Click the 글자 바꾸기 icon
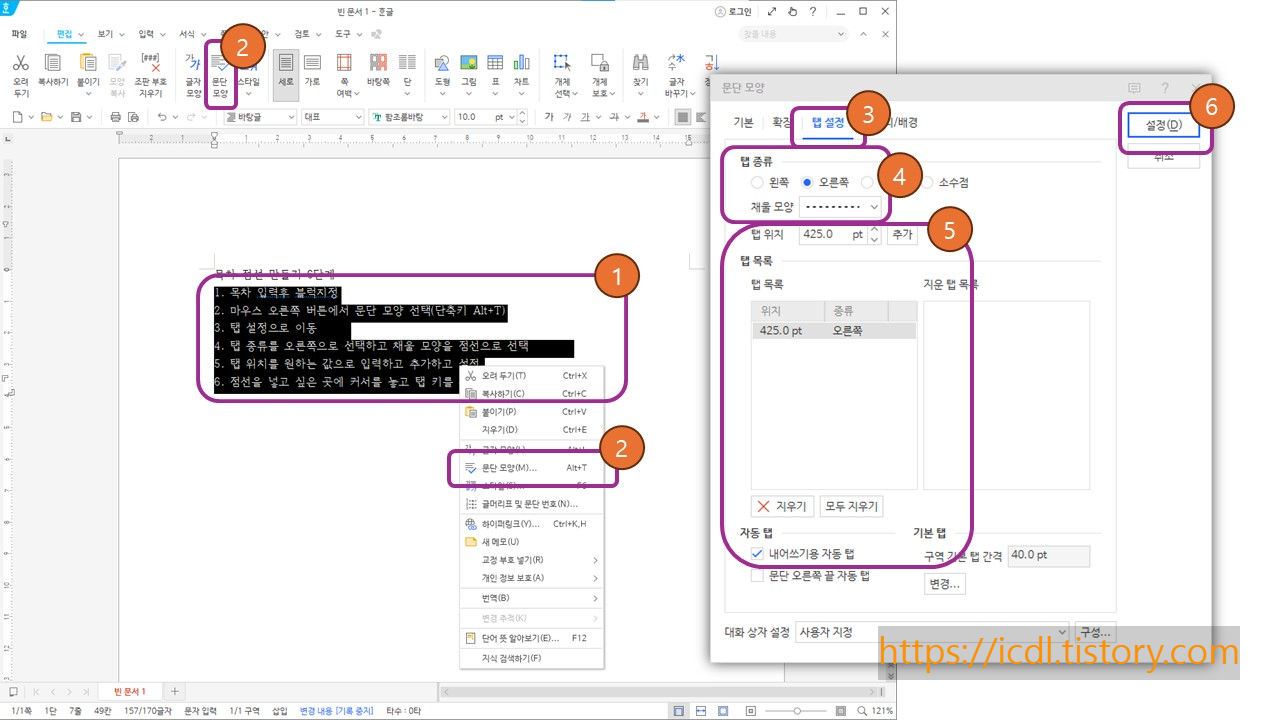Image resolution: width=1280 pixels, height=720 pixels. point(676,63)
